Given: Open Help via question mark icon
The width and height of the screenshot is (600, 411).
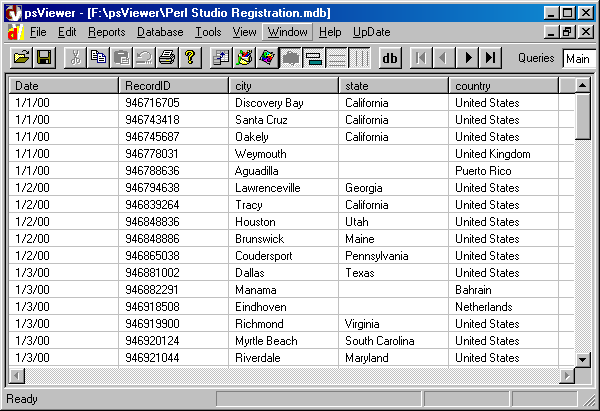Looking at the screenshot, I should click(x=189, y=58).
